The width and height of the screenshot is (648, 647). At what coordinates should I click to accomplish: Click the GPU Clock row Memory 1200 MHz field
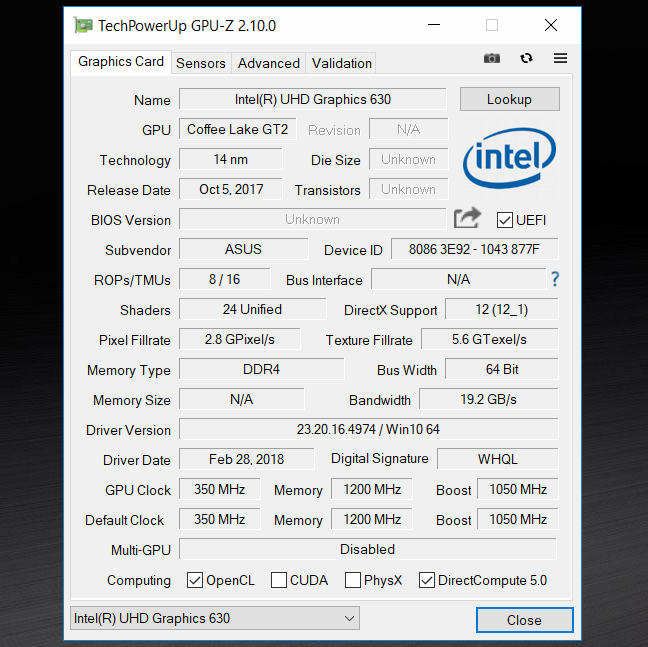[x=372, y=489]
